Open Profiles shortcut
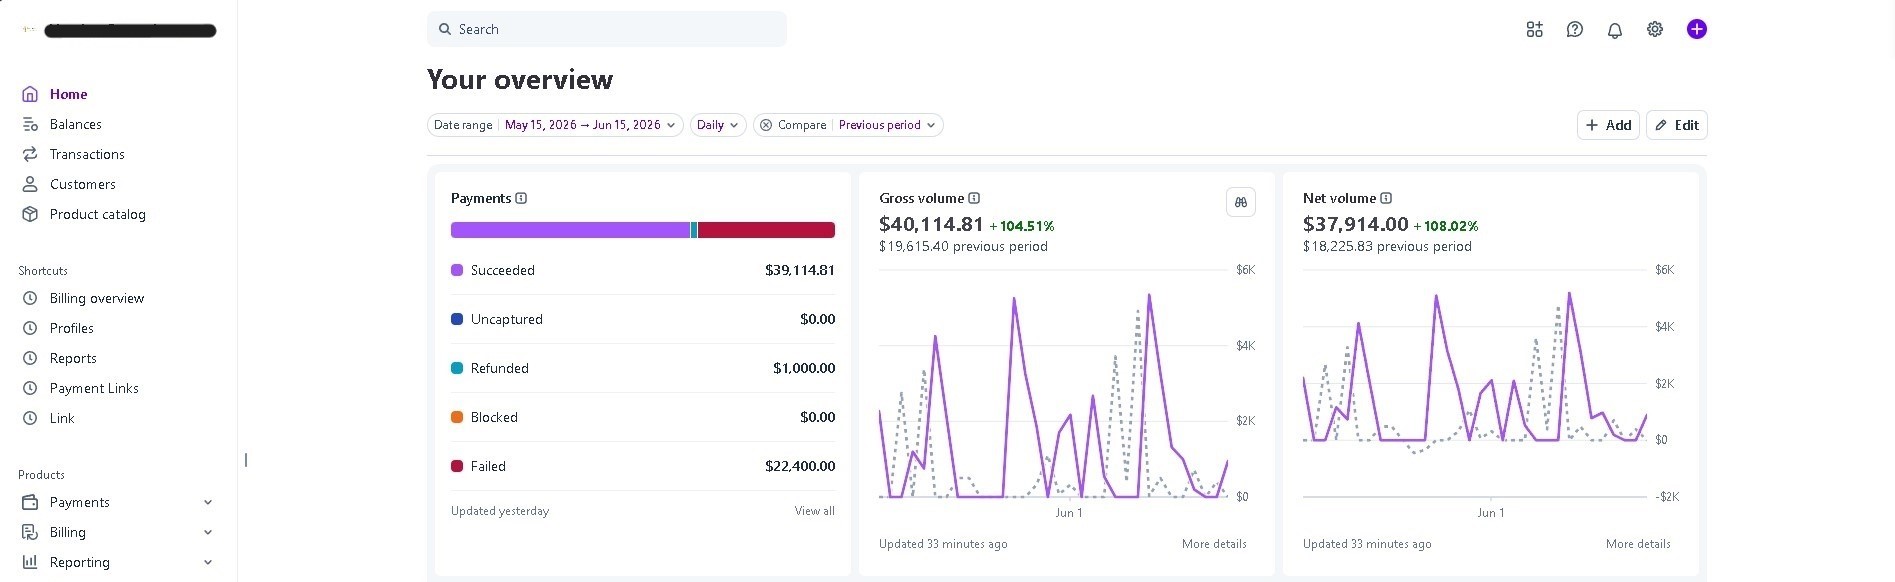The height and width of the screenshot is (582, 1895). point(72,328)
